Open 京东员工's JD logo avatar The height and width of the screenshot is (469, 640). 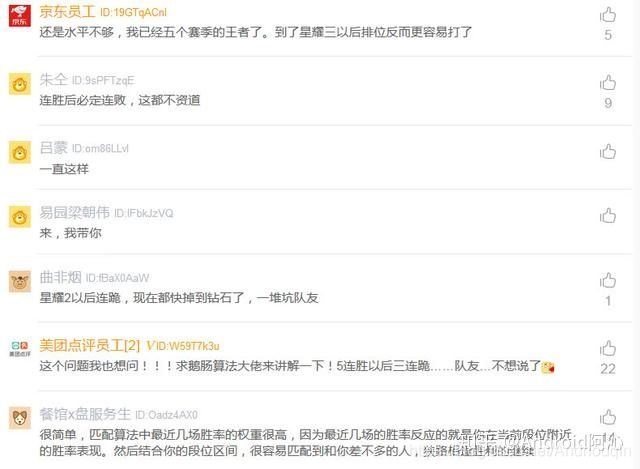[20, 16]
